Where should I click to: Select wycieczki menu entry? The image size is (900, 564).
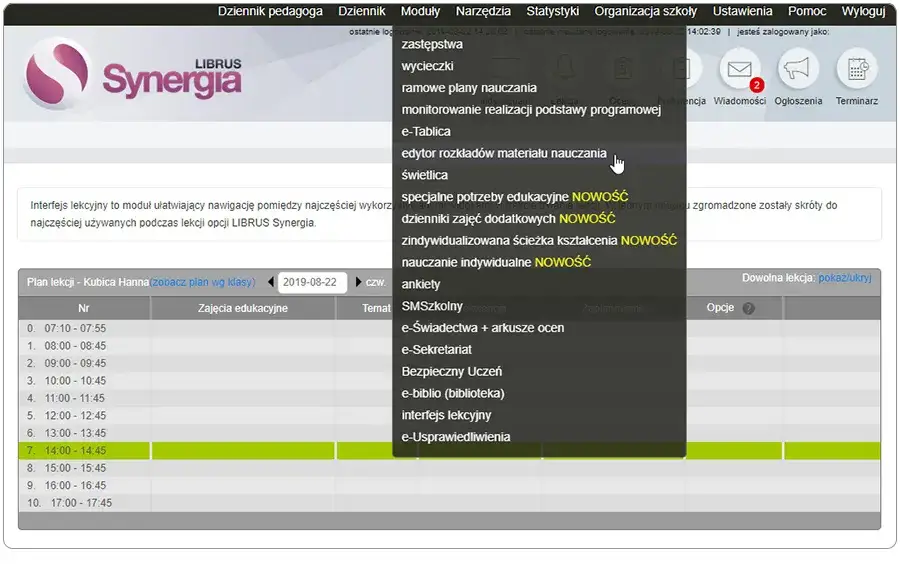[x=427, y=66]
